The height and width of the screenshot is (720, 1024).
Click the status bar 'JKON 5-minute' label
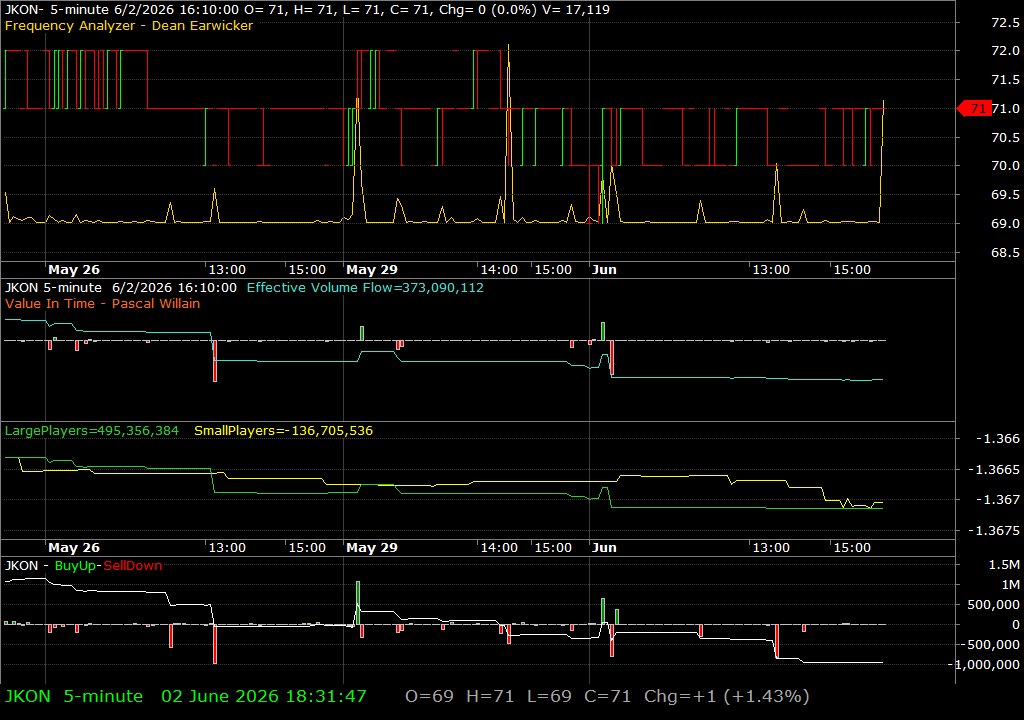point(74,696)
